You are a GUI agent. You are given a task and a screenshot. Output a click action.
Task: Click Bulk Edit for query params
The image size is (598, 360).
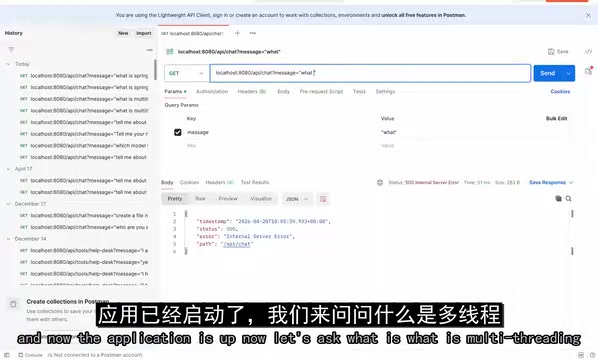click(556, 119)
